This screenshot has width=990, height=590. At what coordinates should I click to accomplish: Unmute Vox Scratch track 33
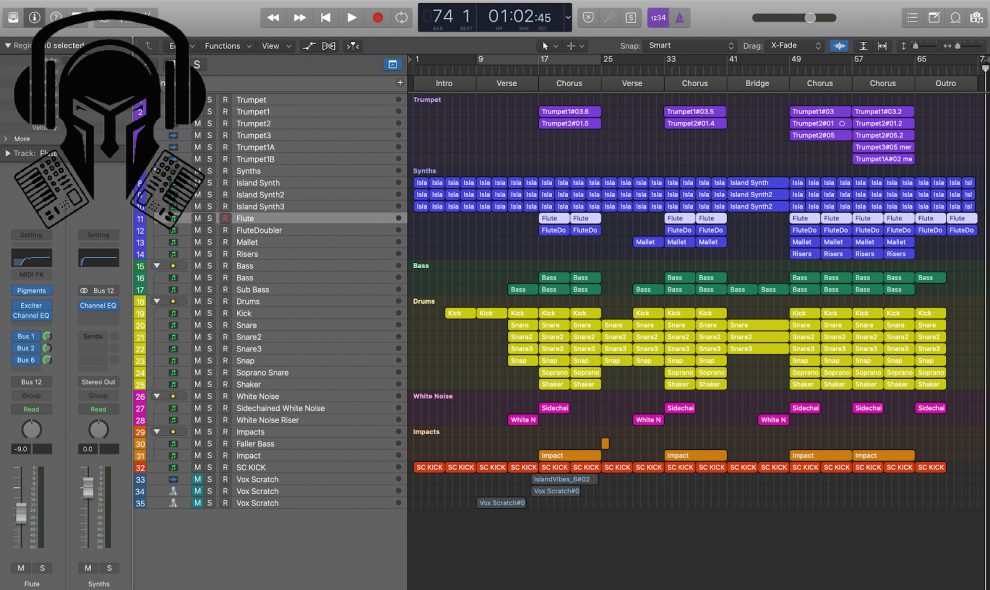click(x=198, y=479)
